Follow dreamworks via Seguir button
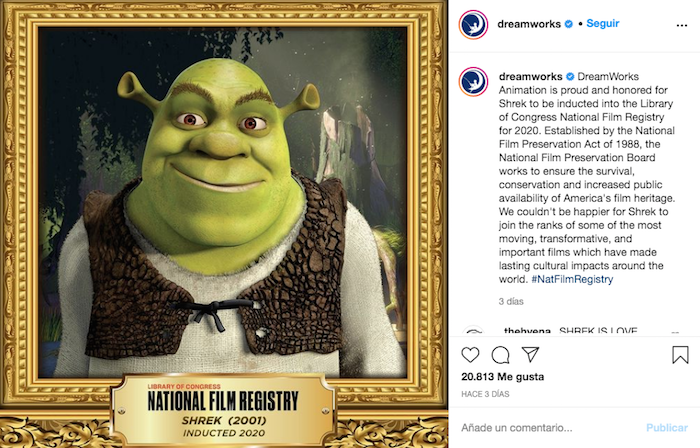Screen dimensions: 700x448 coord(603,24)
